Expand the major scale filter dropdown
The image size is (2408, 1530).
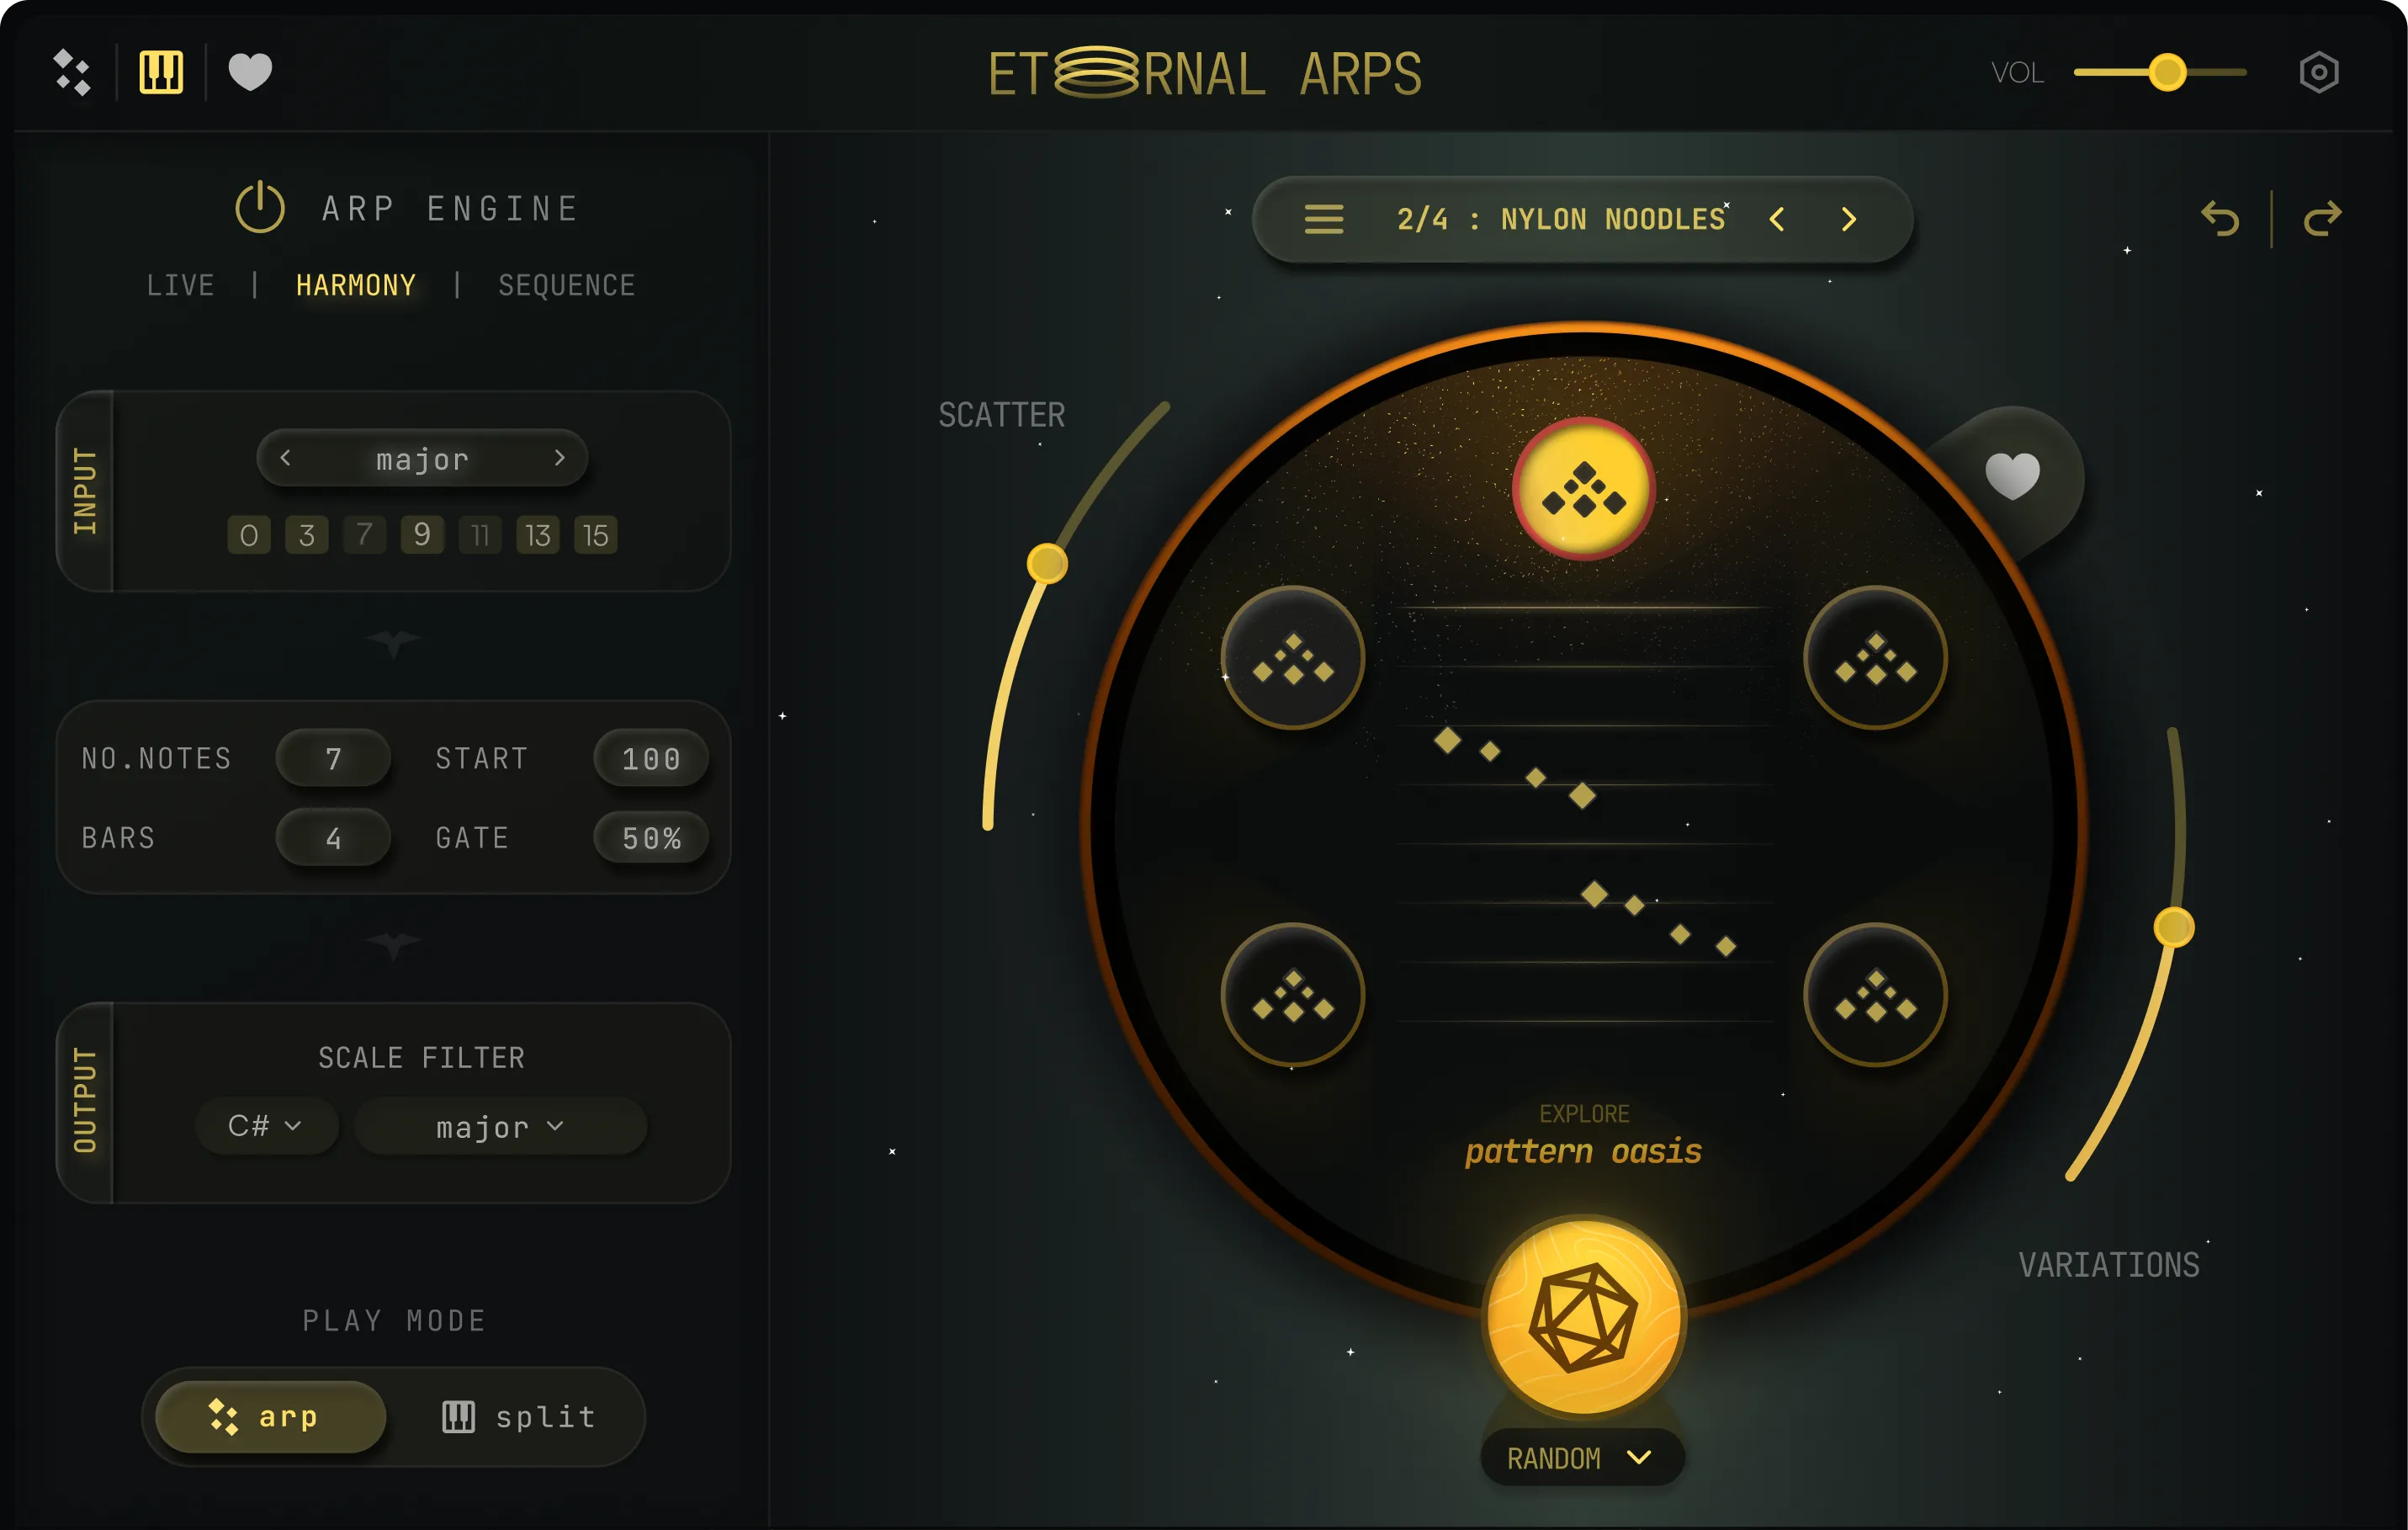[500, 1126]
